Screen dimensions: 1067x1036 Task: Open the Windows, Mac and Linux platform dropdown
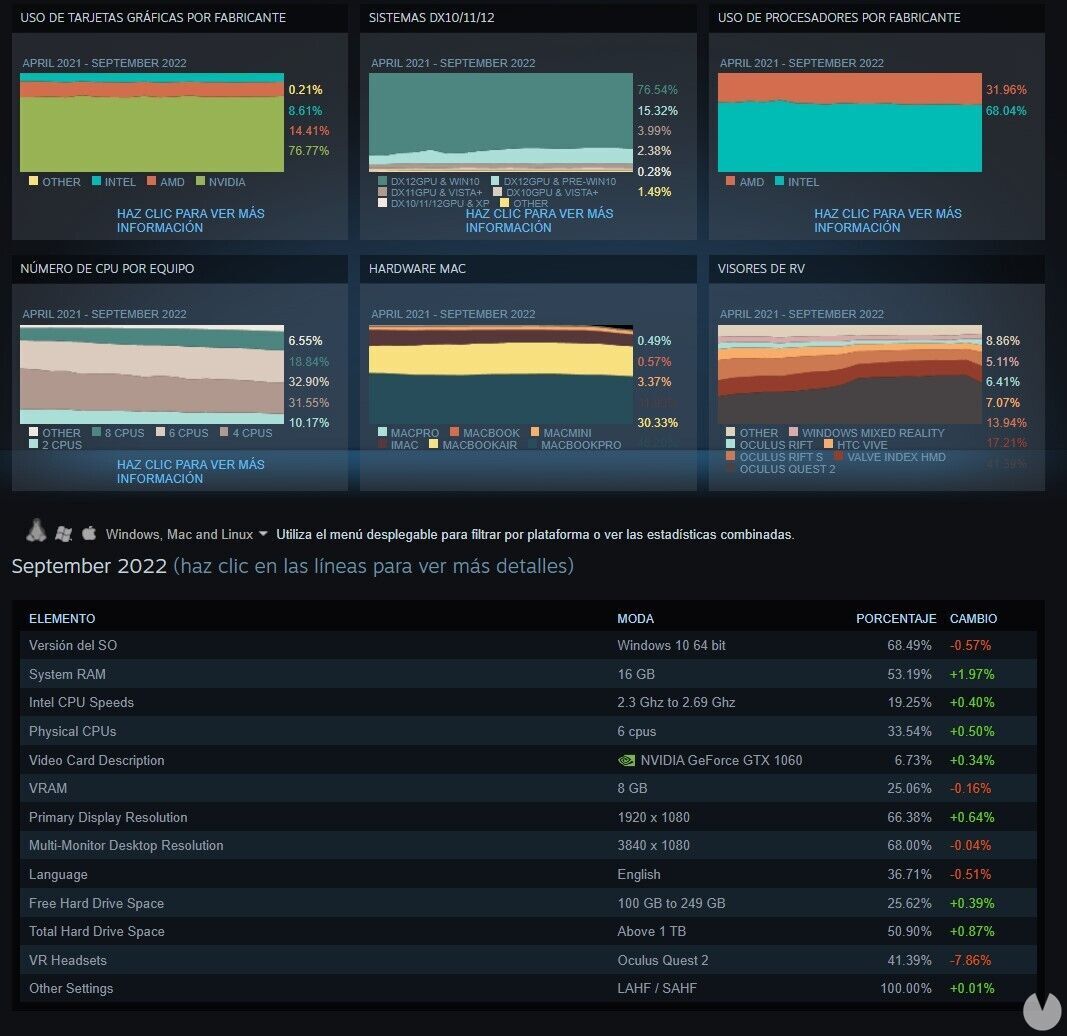186,534
